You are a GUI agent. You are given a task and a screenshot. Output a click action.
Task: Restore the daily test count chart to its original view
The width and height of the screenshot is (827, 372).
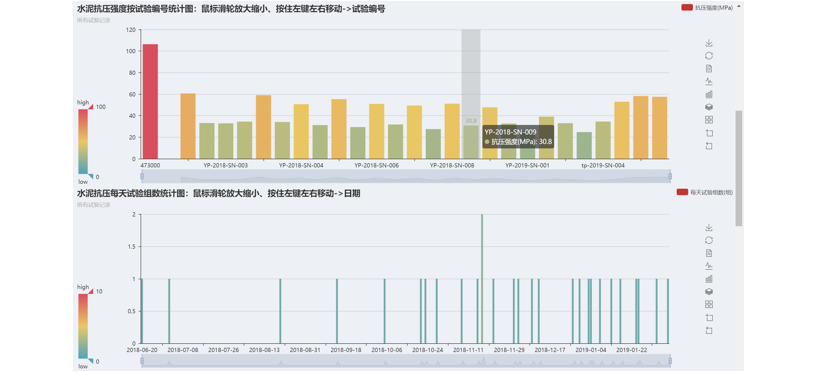tap(709, 240)
